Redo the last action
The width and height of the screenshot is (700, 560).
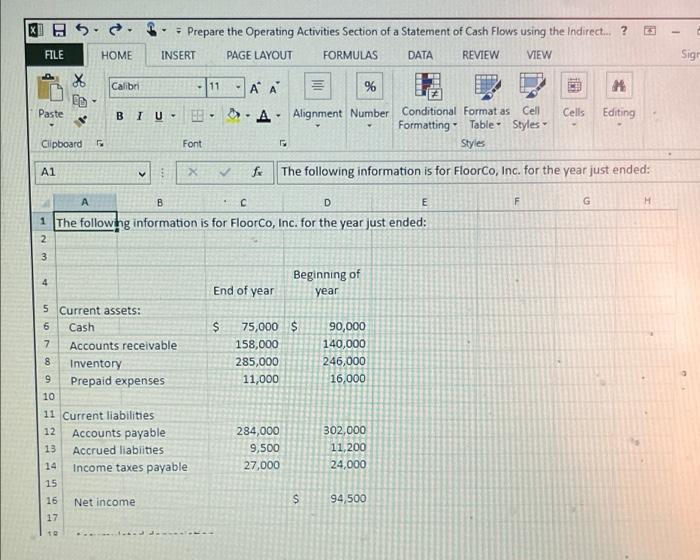(115, 30)
